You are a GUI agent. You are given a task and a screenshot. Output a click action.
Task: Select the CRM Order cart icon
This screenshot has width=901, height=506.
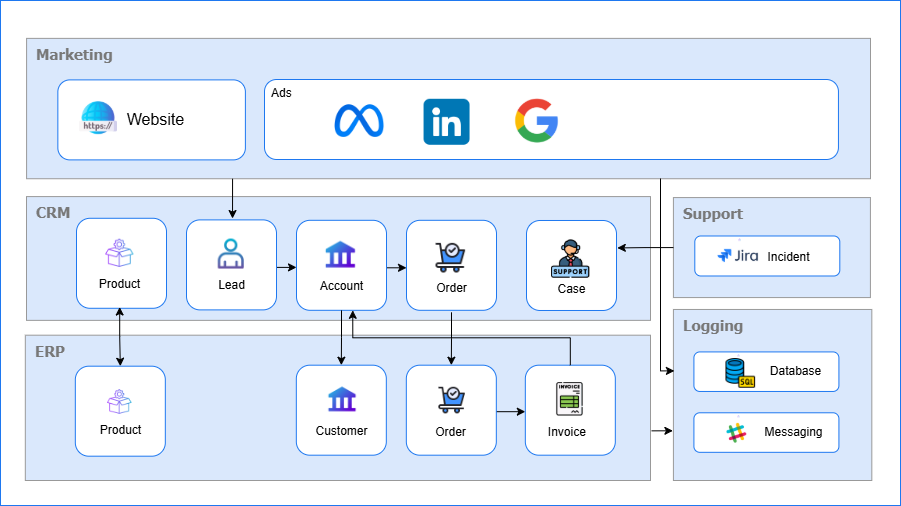pyautogui.click(x=450, y=257)
